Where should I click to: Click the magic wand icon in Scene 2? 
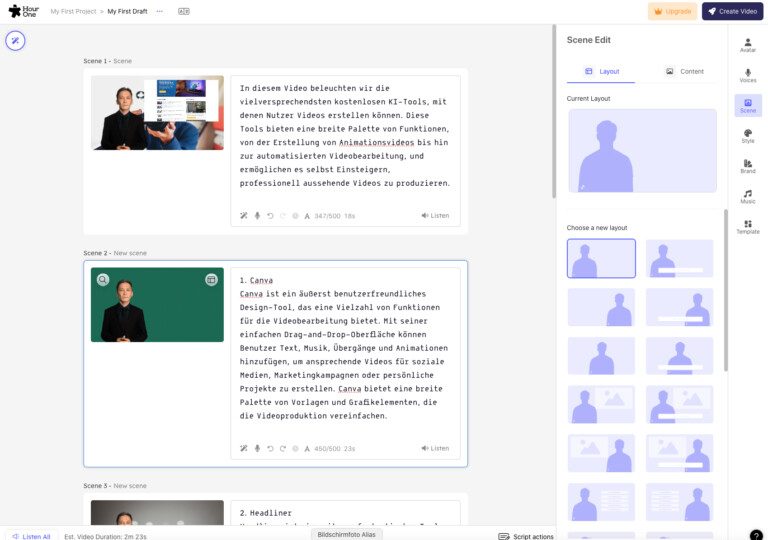pos(243,448)
